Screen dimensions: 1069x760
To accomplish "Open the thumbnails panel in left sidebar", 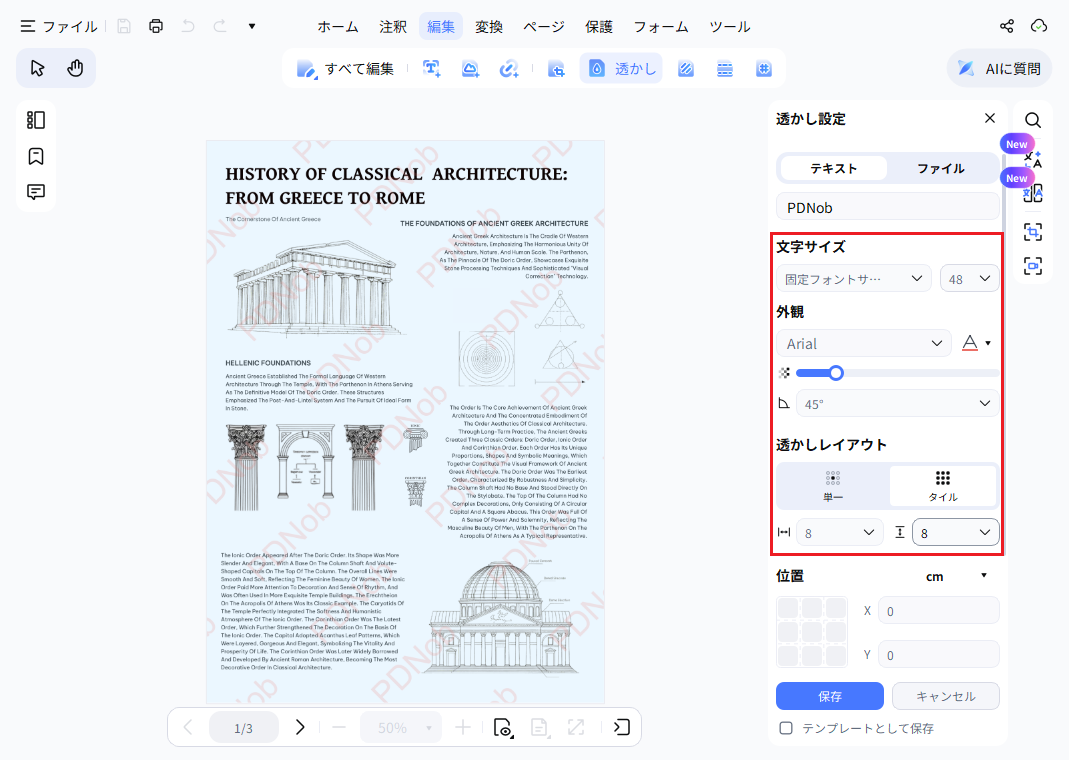I will click(x=36, y=120).
